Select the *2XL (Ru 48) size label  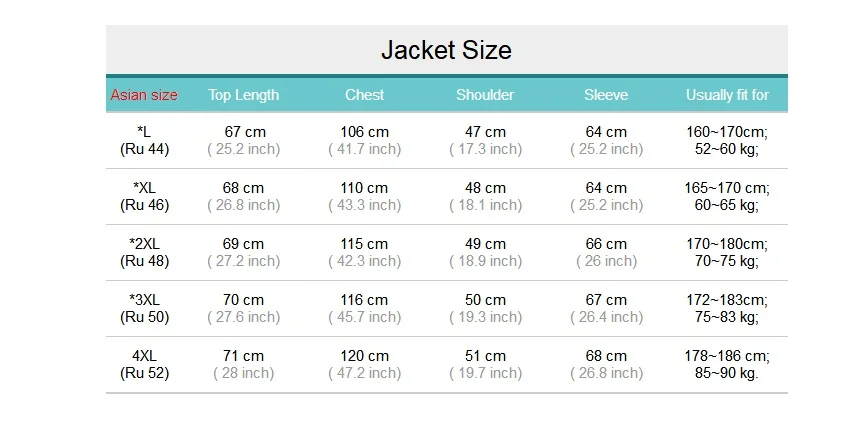pyautogui.click(x=144, y=252)
